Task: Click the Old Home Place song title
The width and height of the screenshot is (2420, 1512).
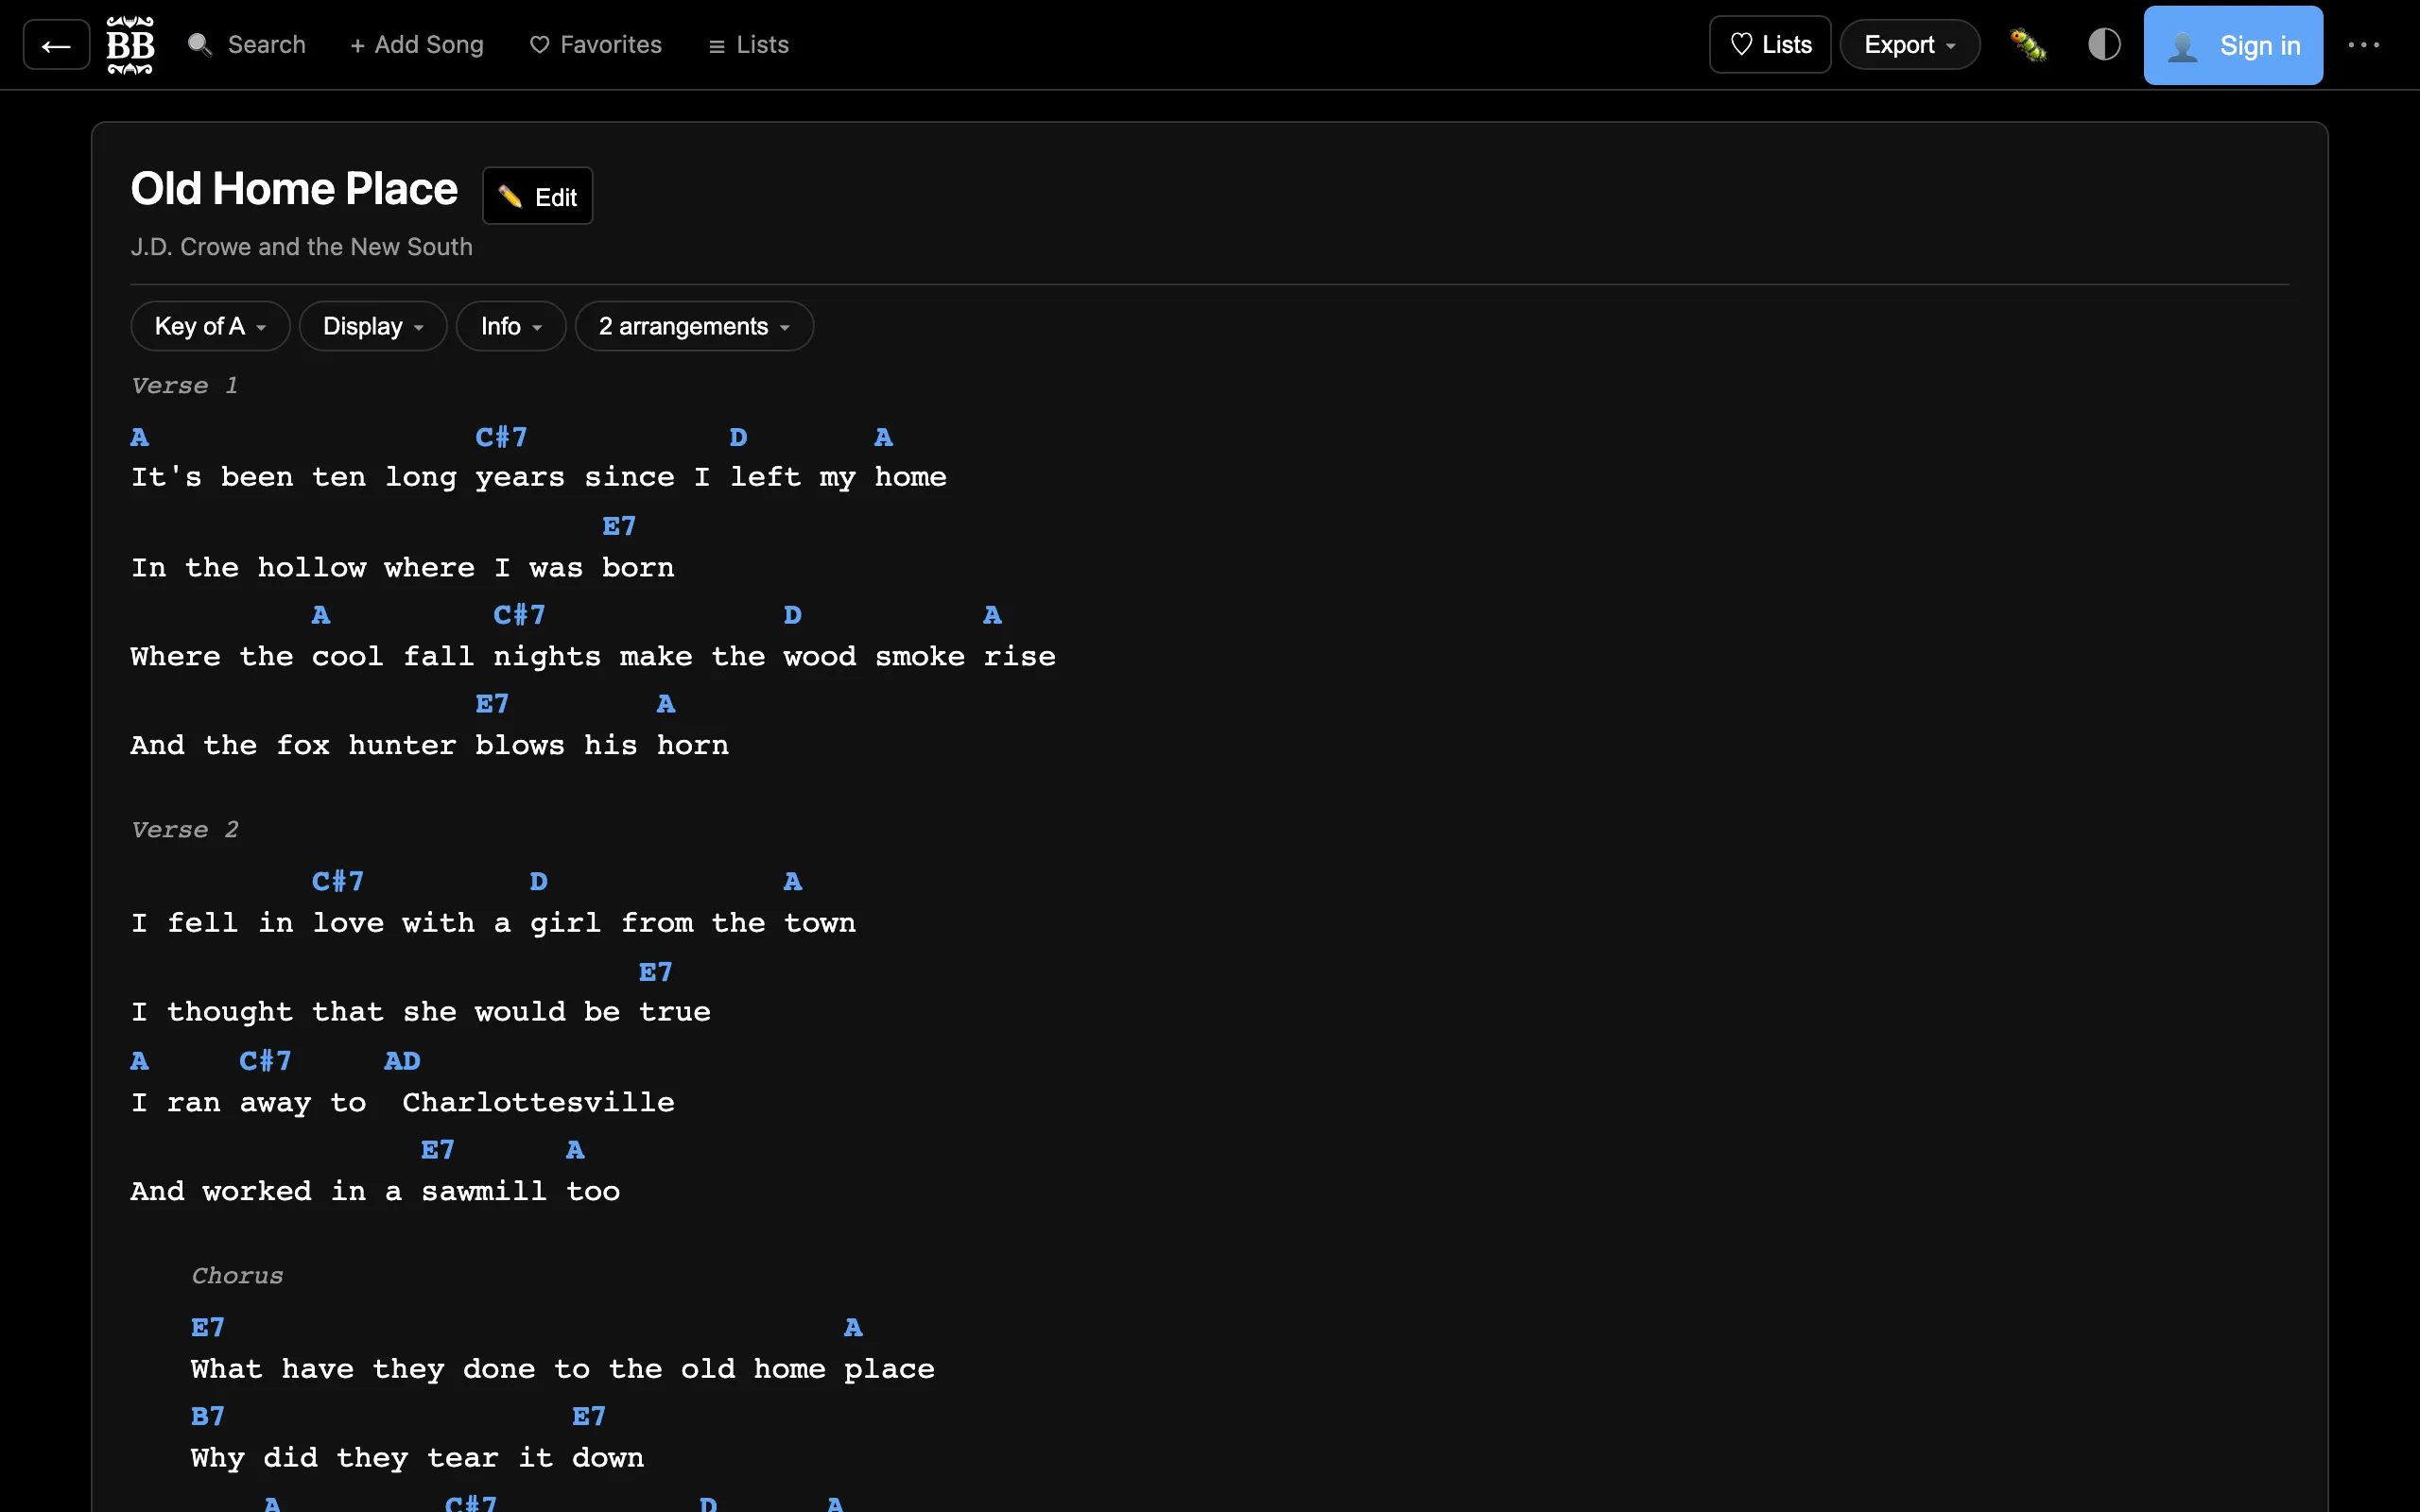Action: tap(294, 189)
